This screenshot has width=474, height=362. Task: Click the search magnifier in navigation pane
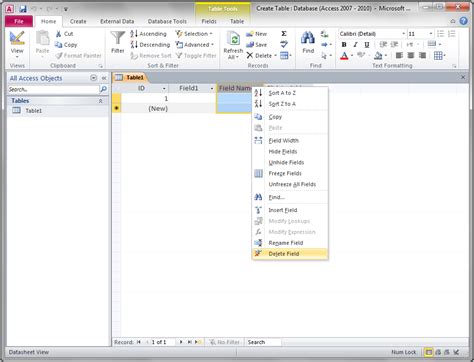coord(104,89)
